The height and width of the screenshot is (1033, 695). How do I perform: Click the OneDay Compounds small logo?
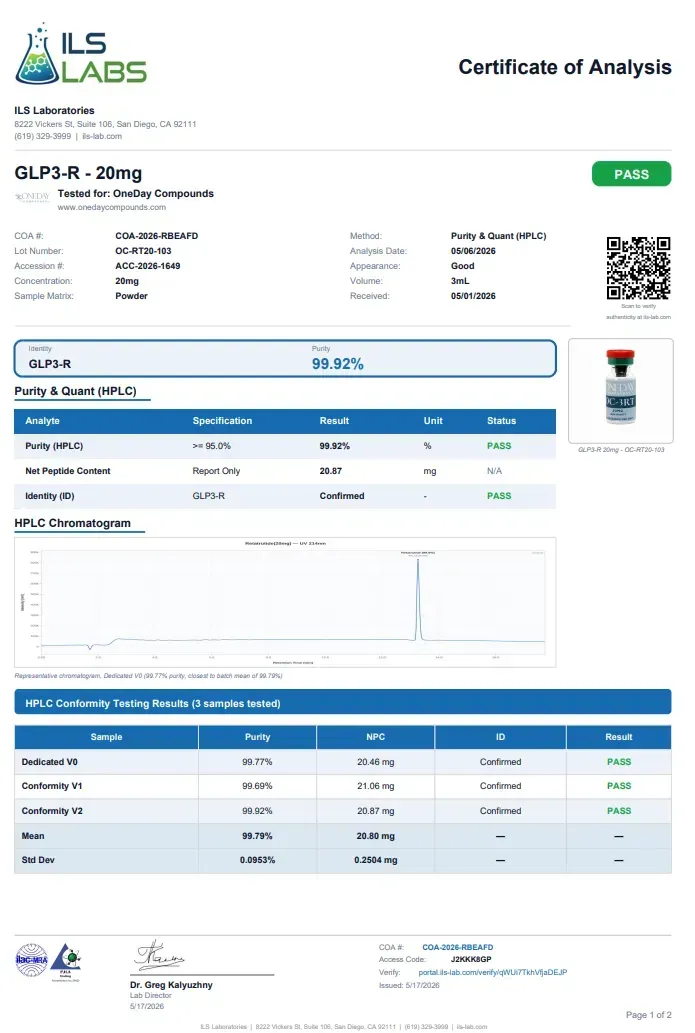coord(33,197)
